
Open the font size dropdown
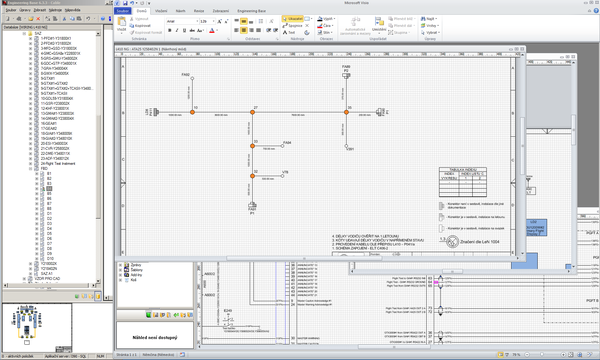214,21
